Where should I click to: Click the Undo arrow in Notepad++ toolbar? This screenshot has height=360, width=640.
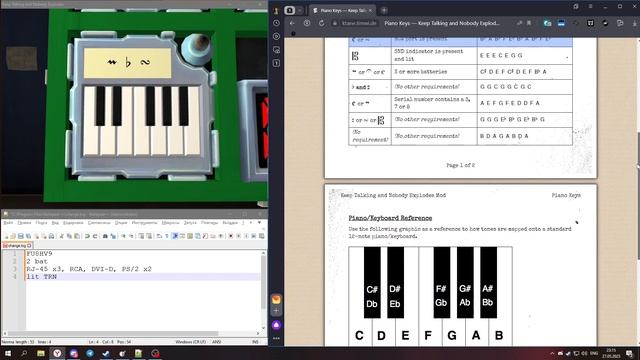87,236
